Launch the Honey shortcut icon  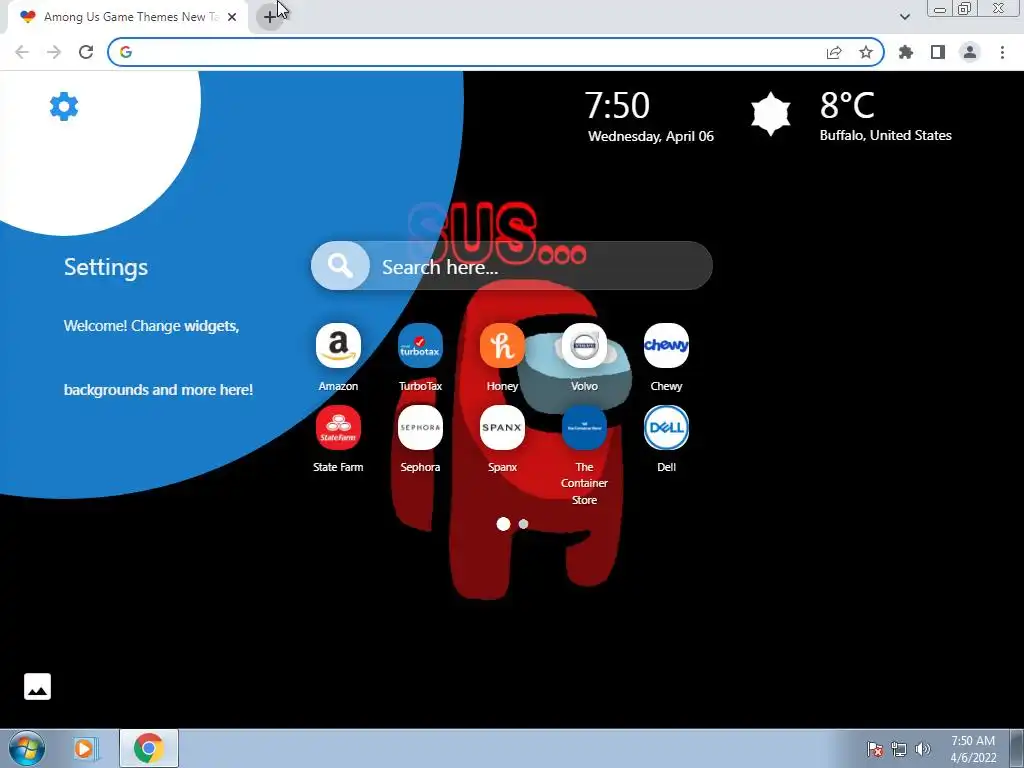[x=502, y=345]
